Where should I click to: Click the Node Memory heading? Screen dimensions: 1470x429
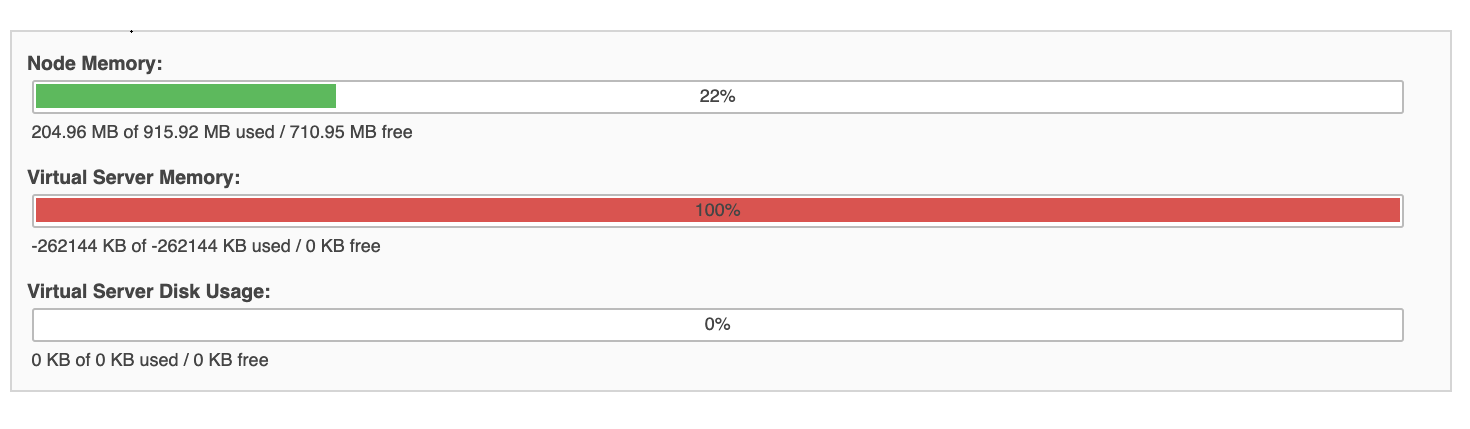(x=95, y=64)
